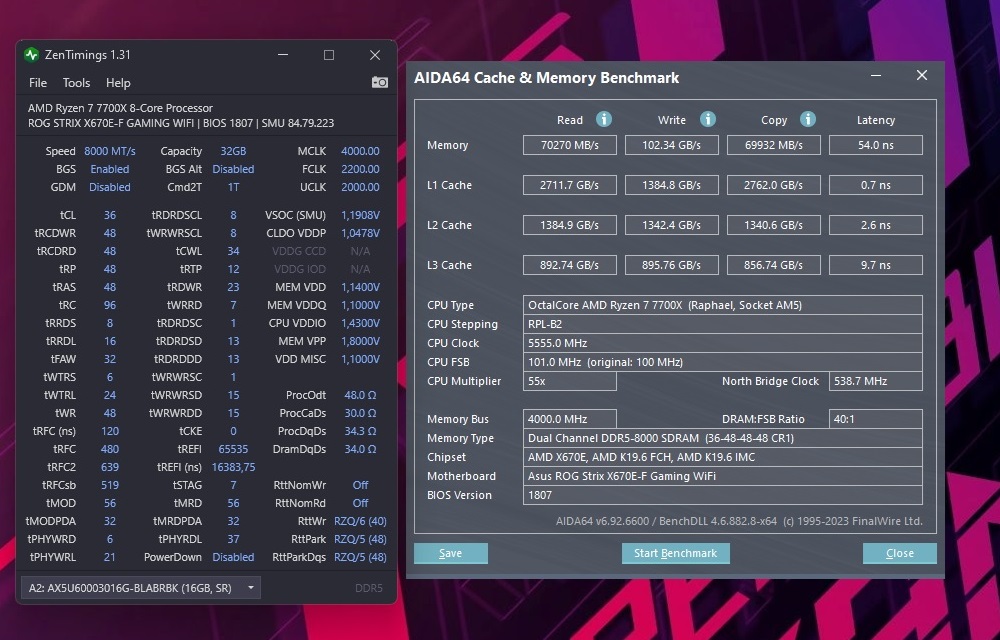This screenshot has width=1000, height=640.
Task: Click the AIDA64 version footer text
Action: click(x=739, y=521)
